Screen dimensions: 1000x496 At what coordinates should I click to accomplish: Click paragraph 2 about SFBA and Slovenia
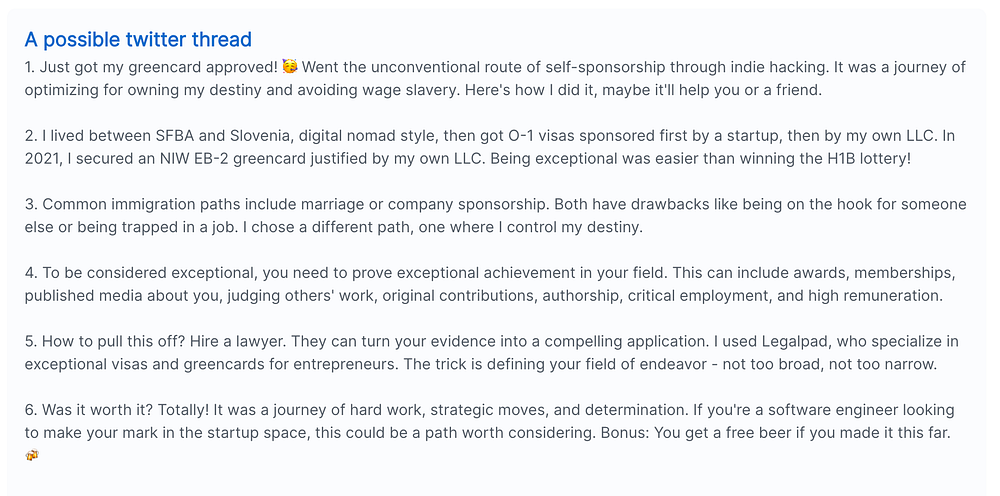point(489,147)
